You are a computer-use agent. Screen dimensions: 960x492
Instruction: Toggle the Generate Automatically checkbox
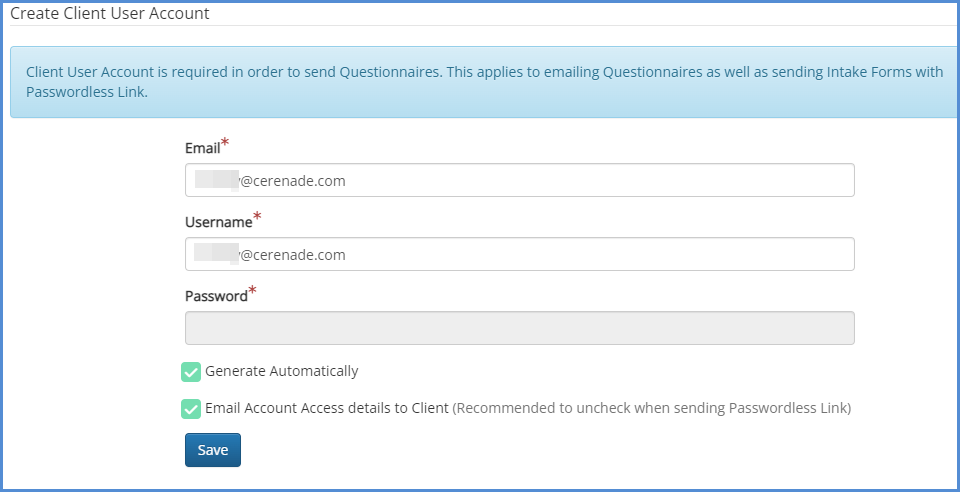click(x=191, y=372)
